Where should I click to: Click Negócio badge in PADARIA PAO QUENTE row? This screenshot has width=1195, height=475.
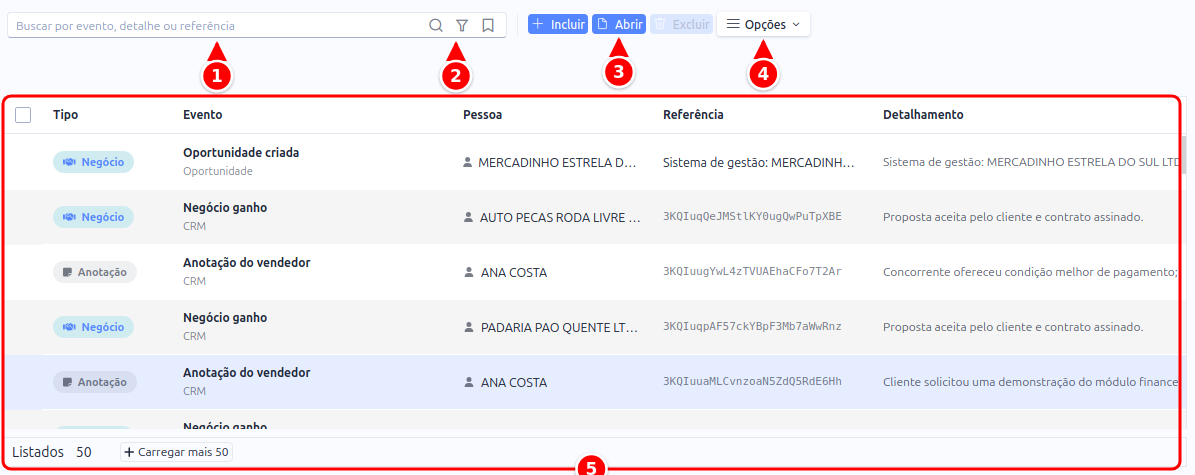[x=93, y=327]
